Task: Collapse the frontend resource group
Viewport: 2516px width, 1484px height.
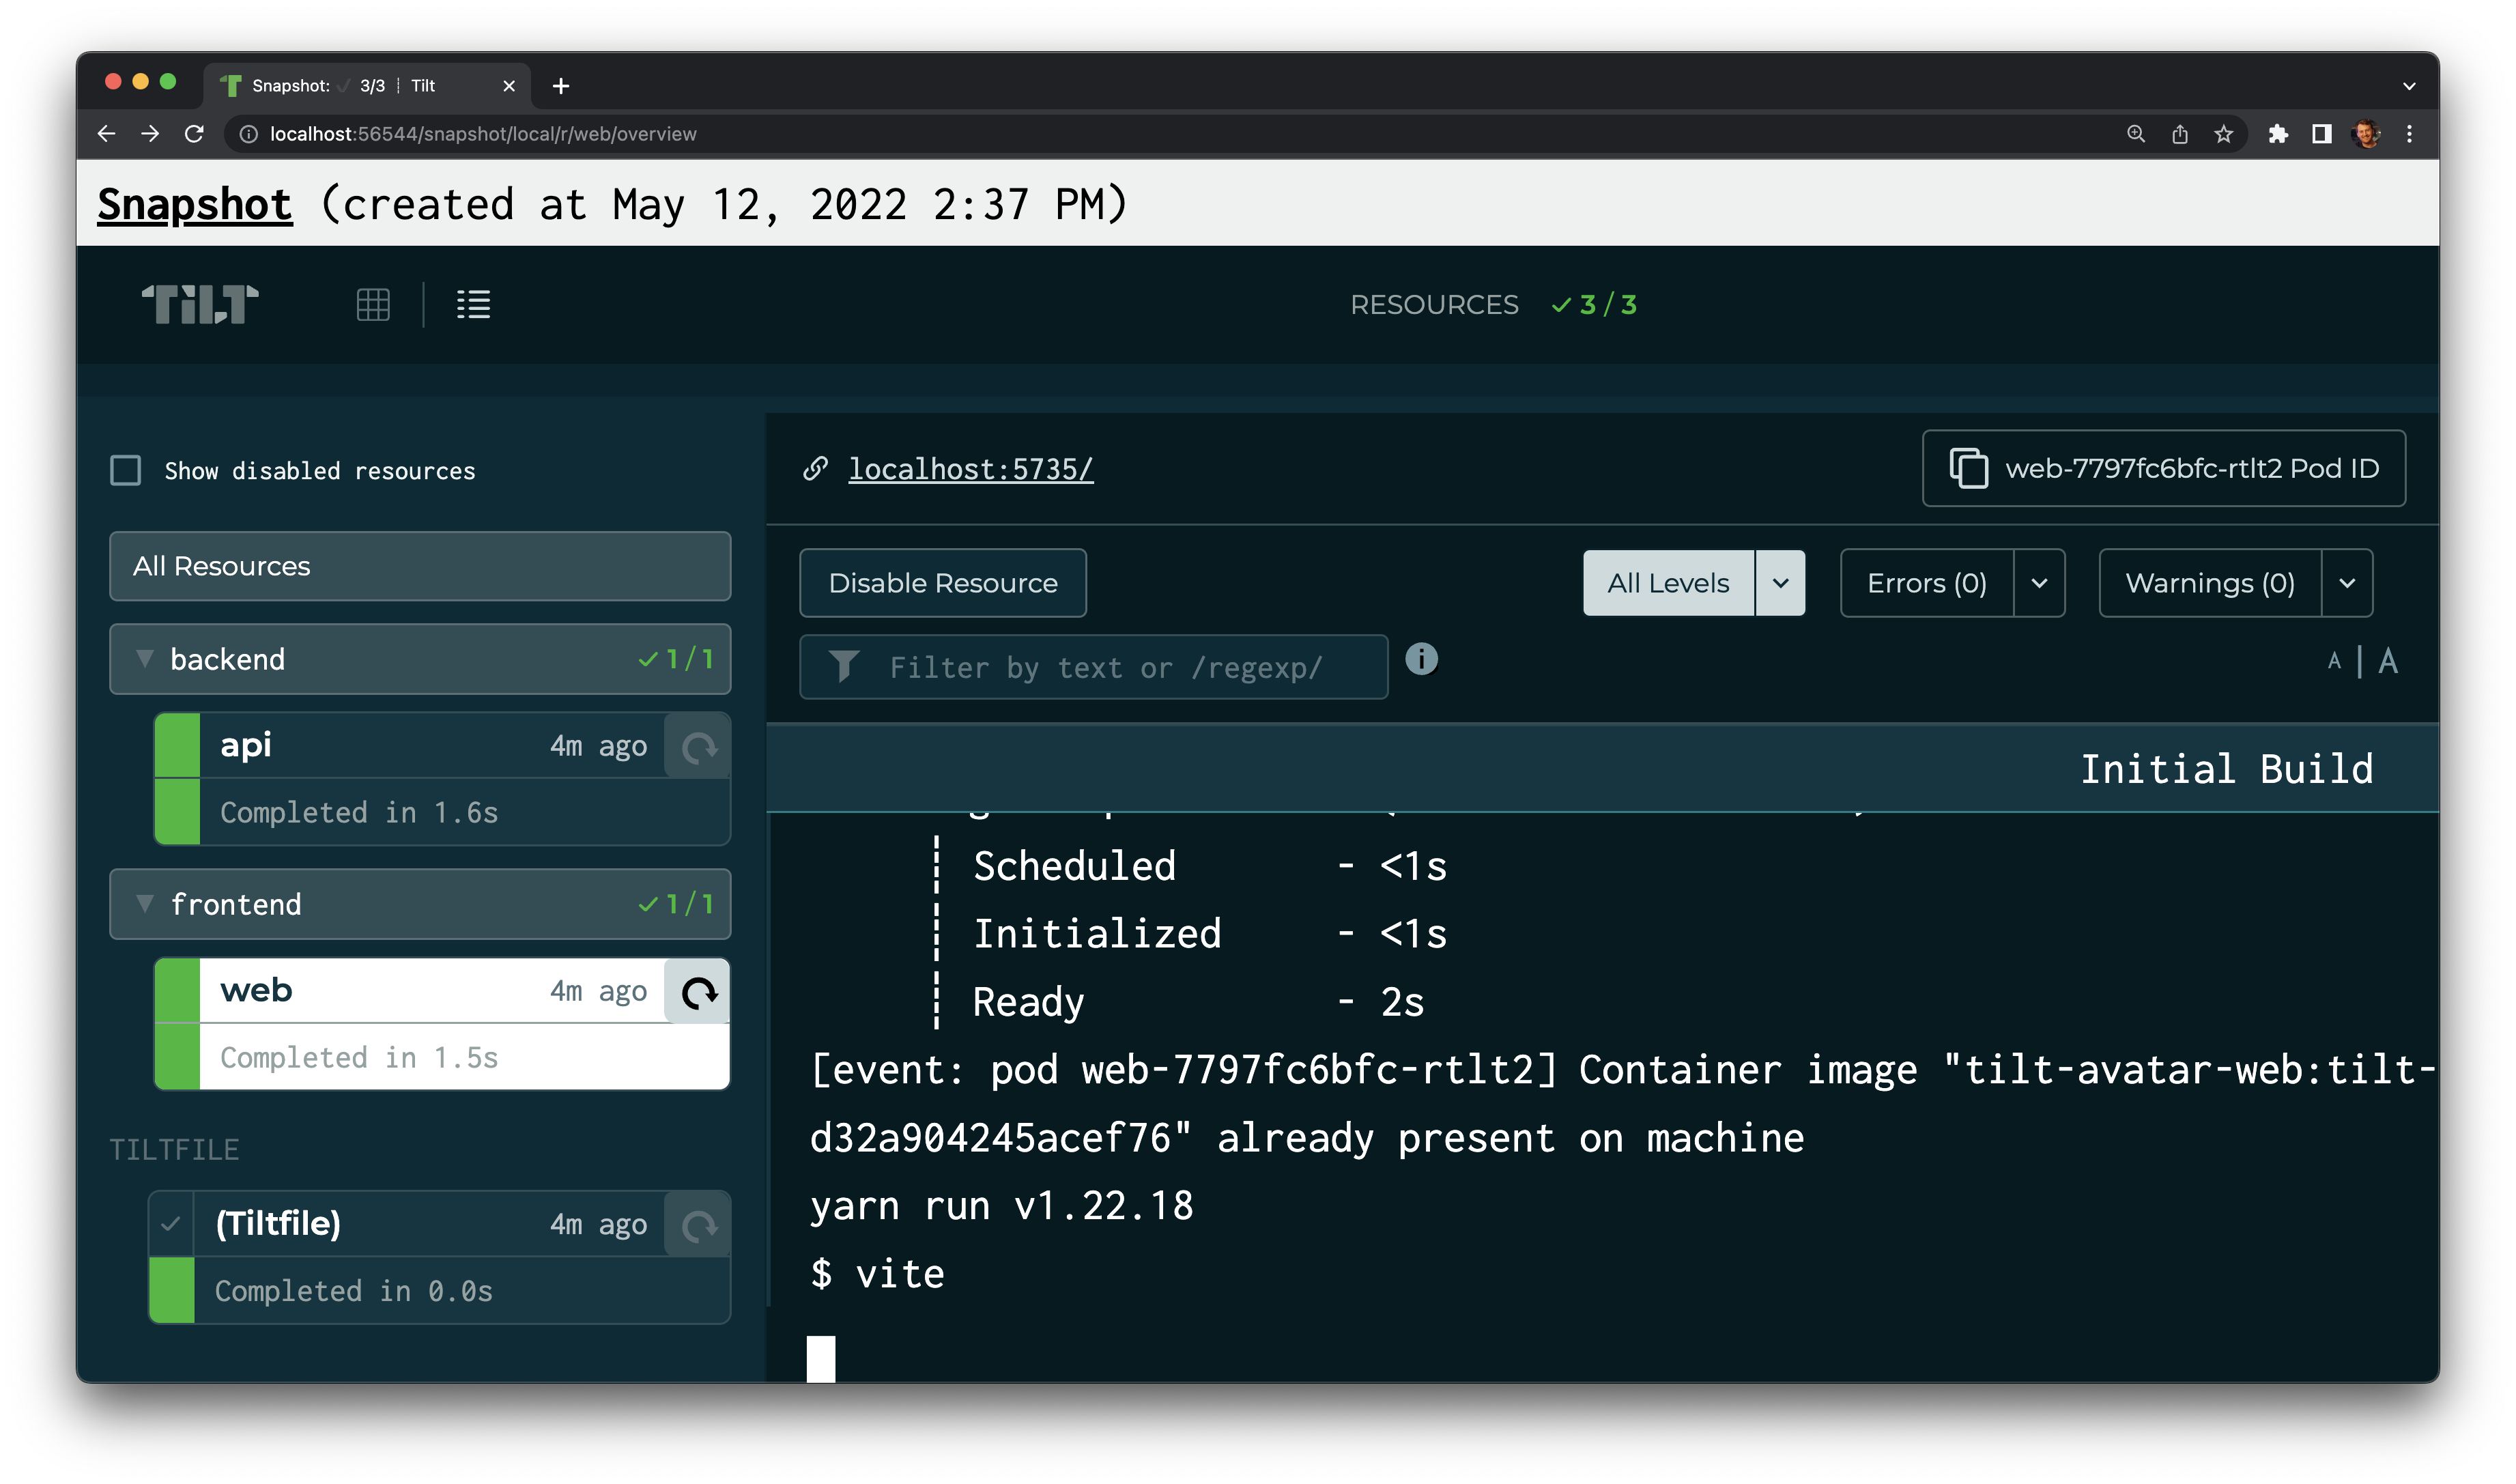Action: 146,904
